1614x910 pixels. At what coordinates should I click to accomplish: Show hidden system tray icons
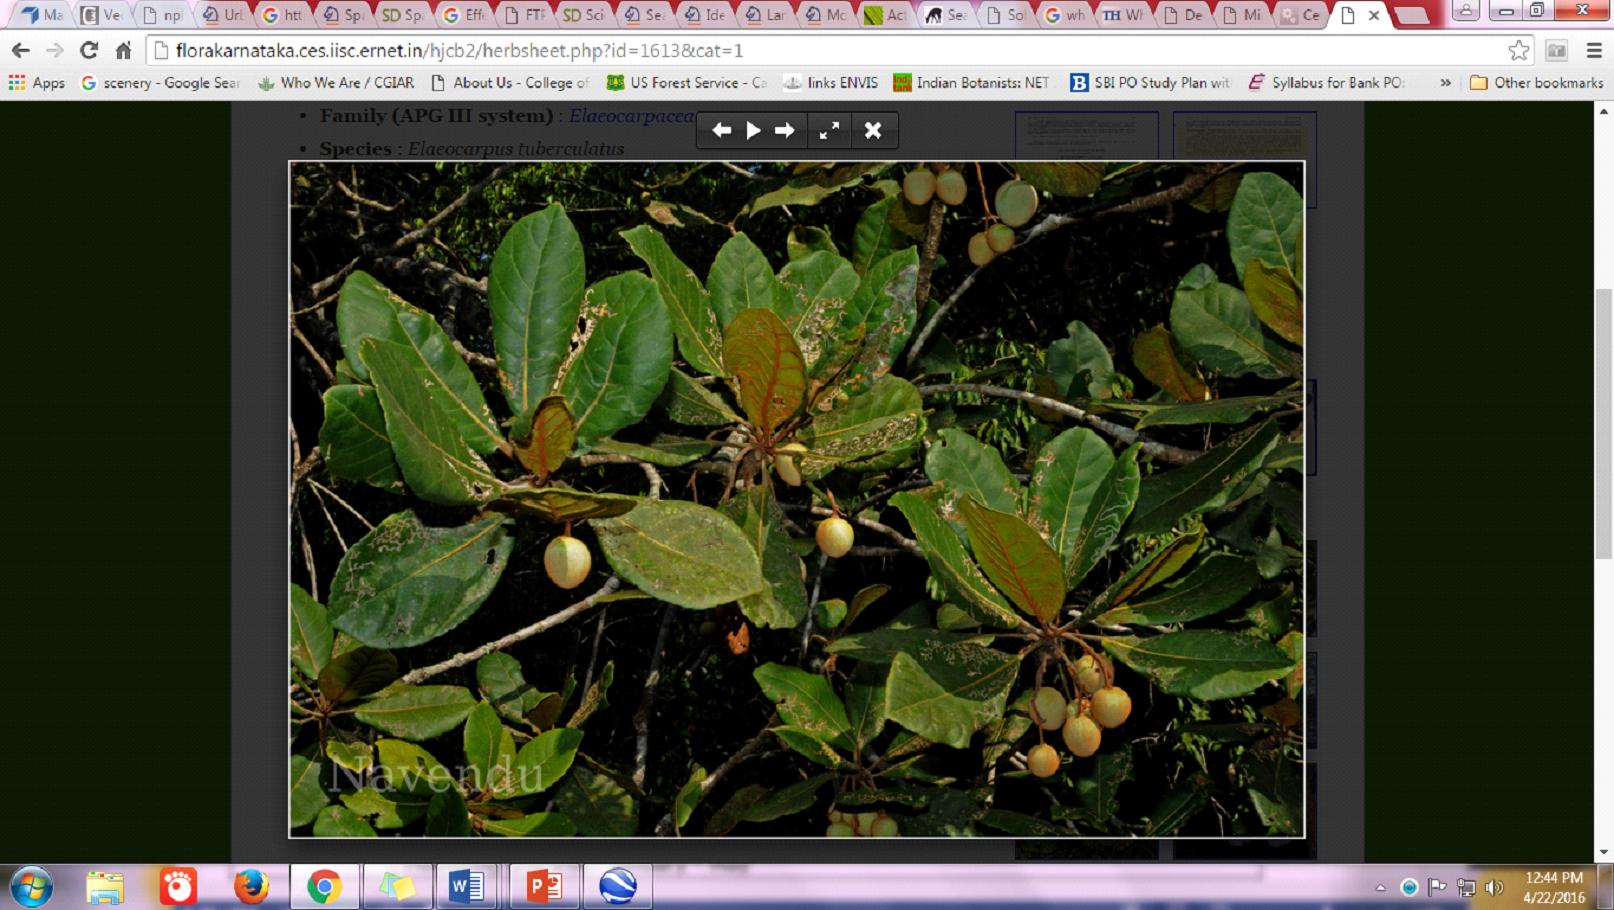[1380, 887]
